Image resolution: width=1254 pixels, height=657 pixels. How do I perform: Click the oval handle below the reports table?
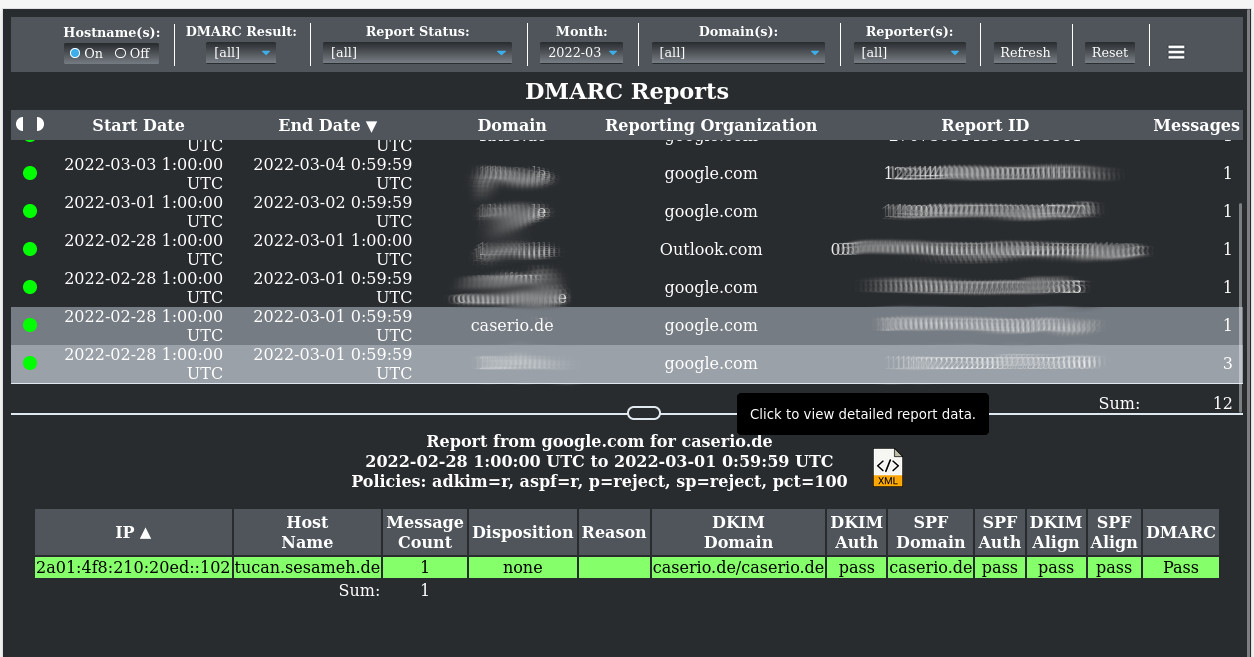(x=643, y=412)
